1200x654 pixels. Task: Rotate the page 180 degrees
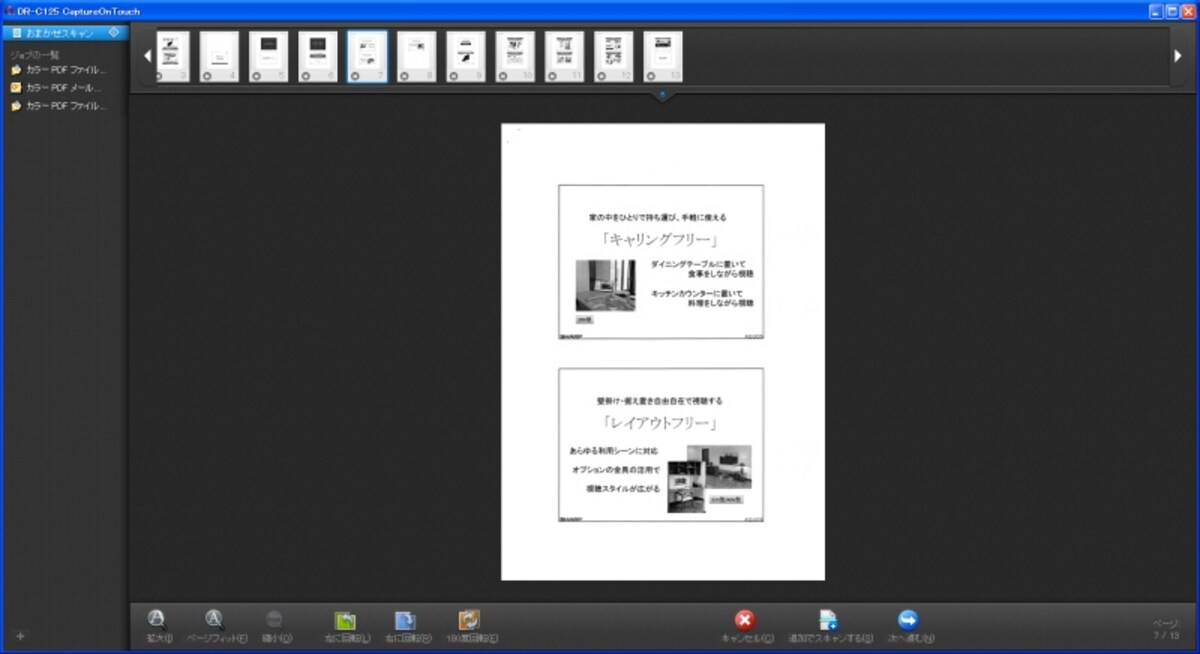[x=469, y=620]
